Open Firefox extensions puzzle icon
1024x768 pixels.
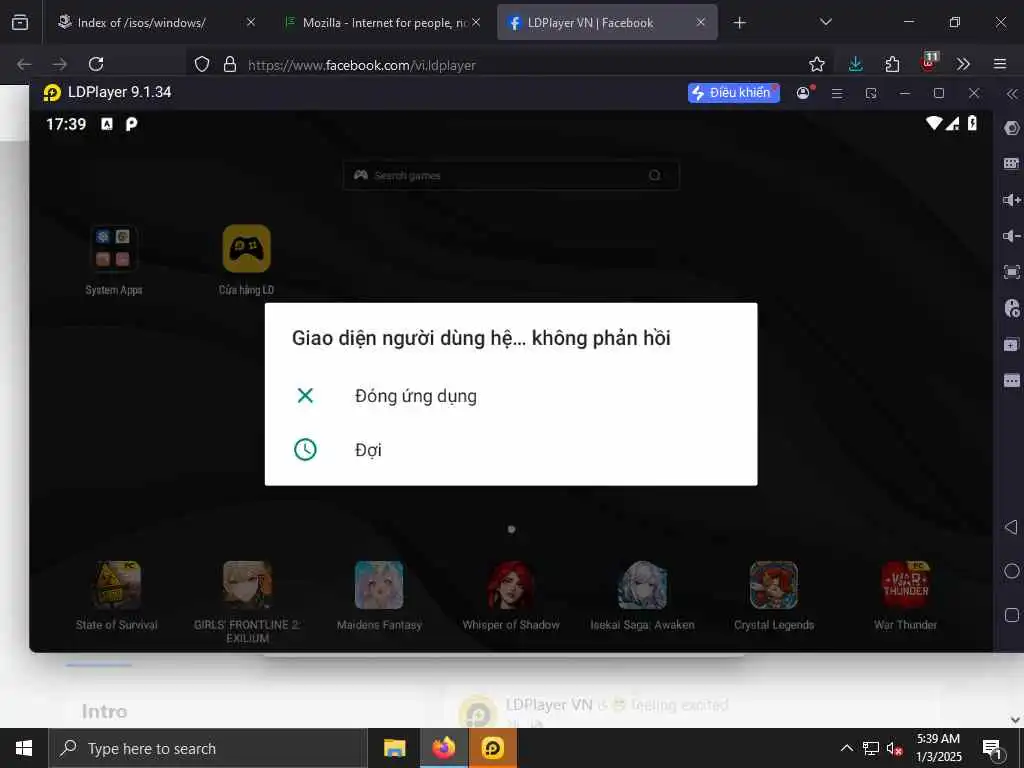click(x=892, y=64)
